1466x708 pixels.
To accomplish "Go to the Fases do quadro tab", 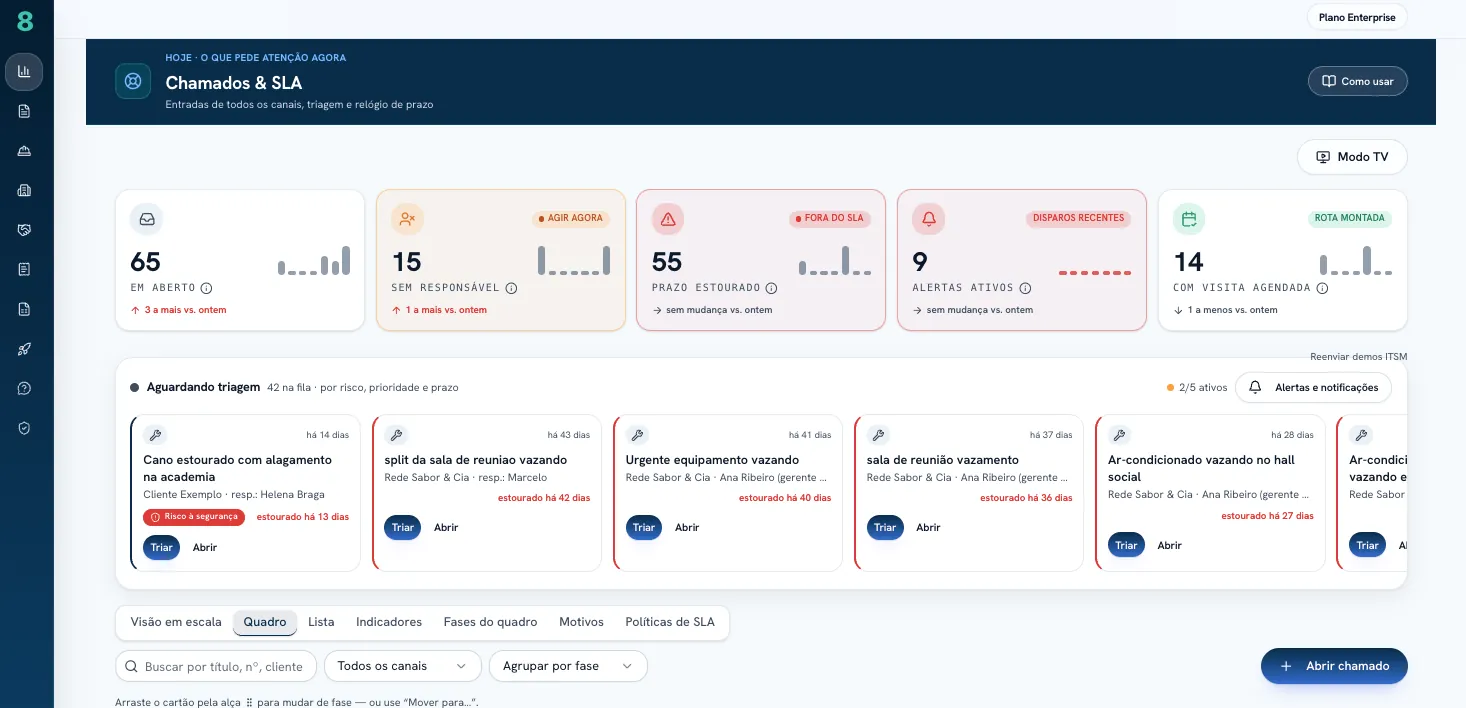I will tap(490, 622).
